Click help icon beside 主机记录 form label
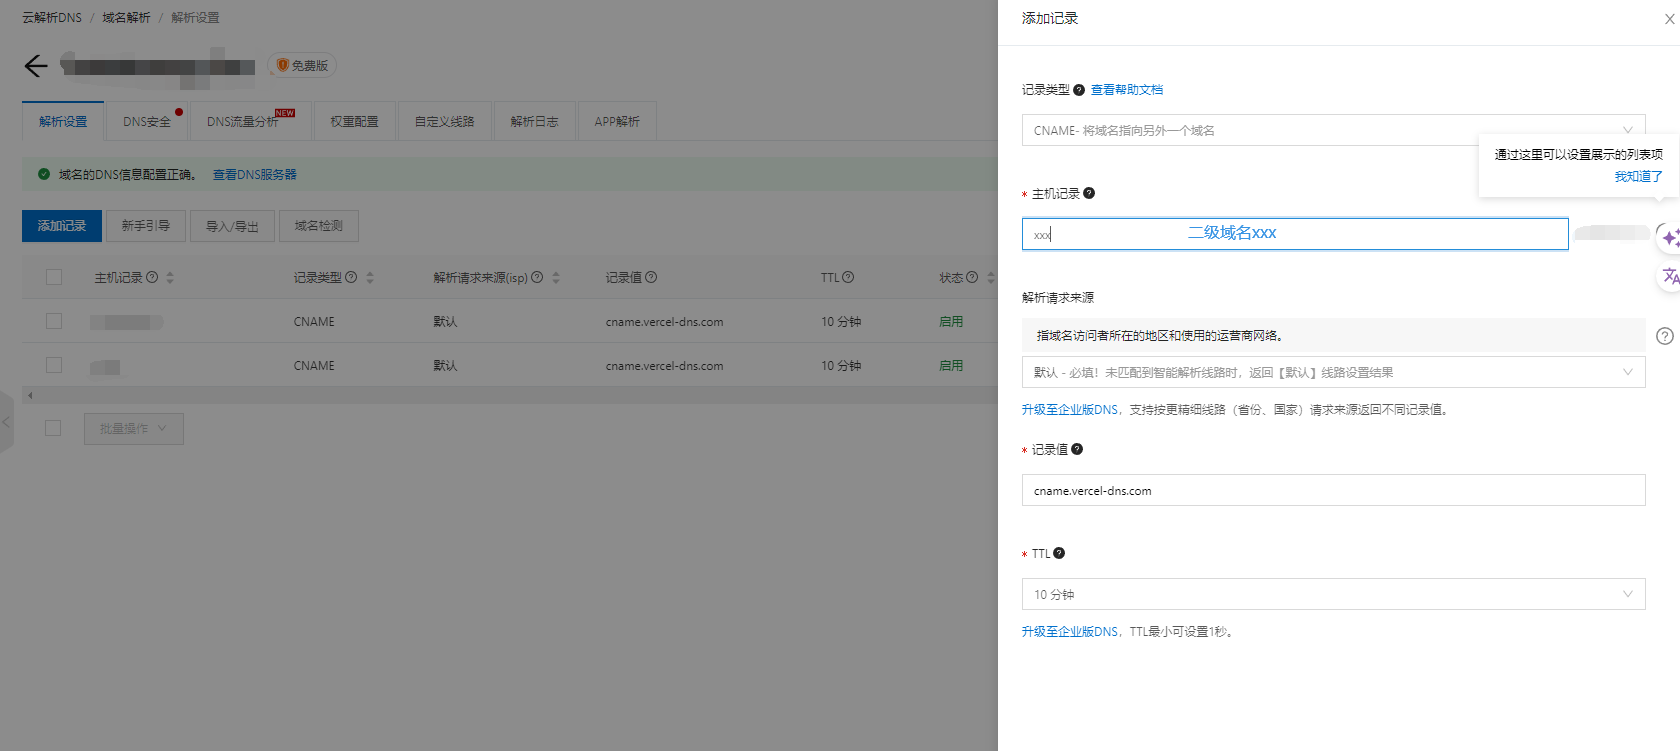This screenshot has width=1680, height=751. pyautogui.click(x=1089, y=193)
